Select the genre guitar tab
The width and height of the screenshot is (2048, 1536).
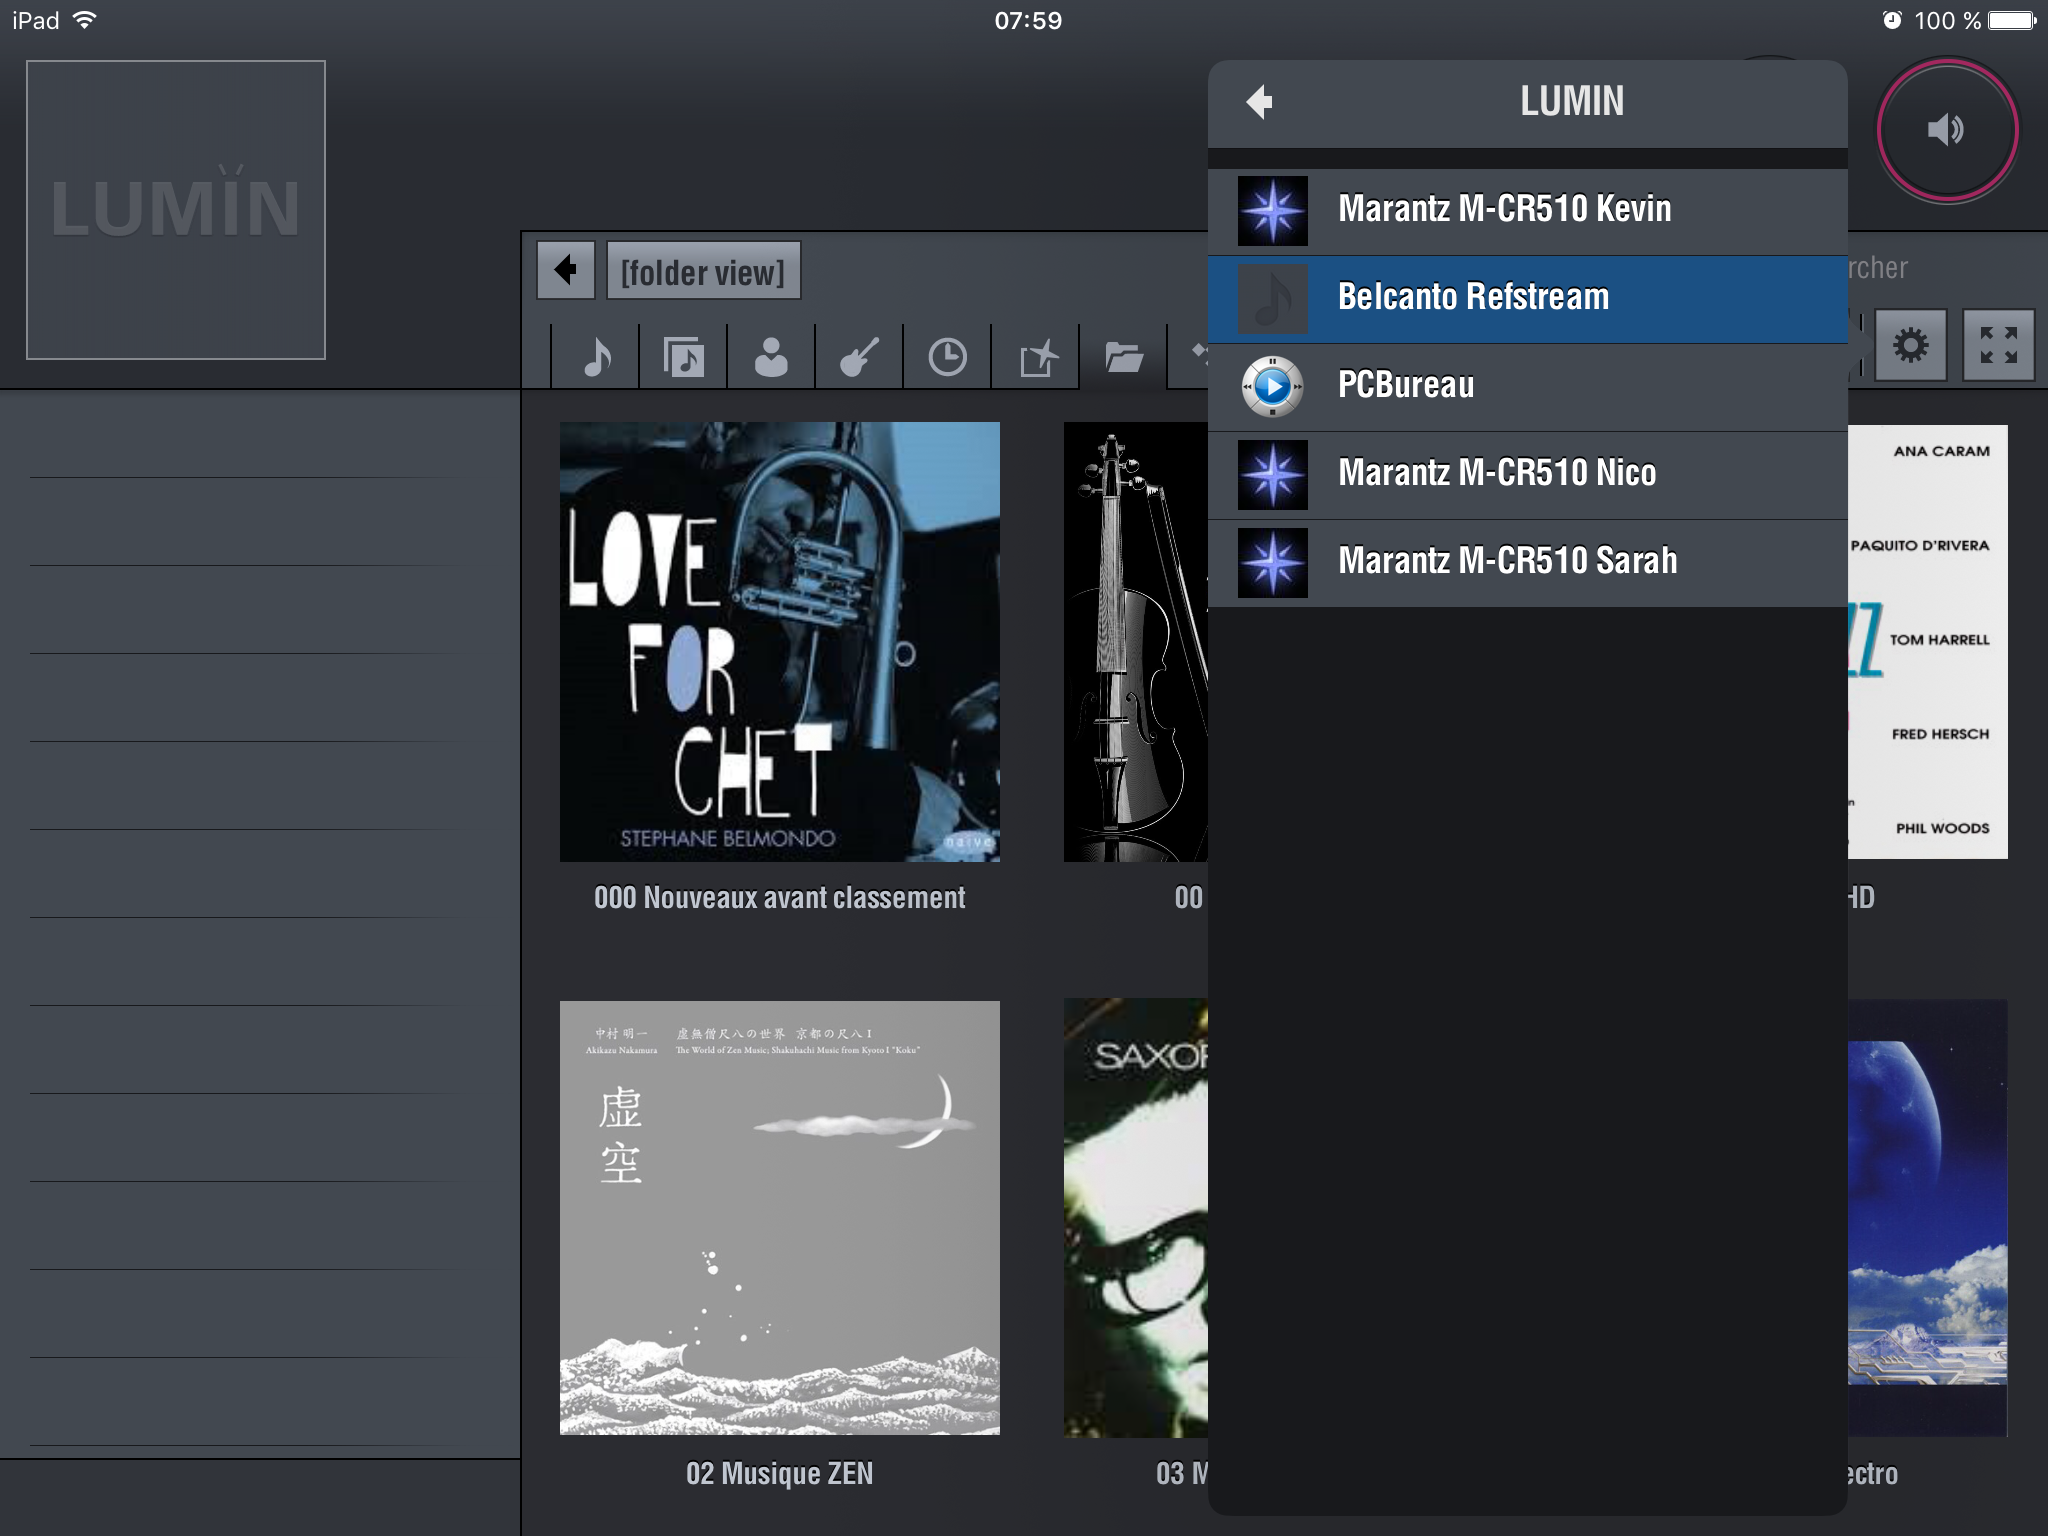click(x=859, y=357)
